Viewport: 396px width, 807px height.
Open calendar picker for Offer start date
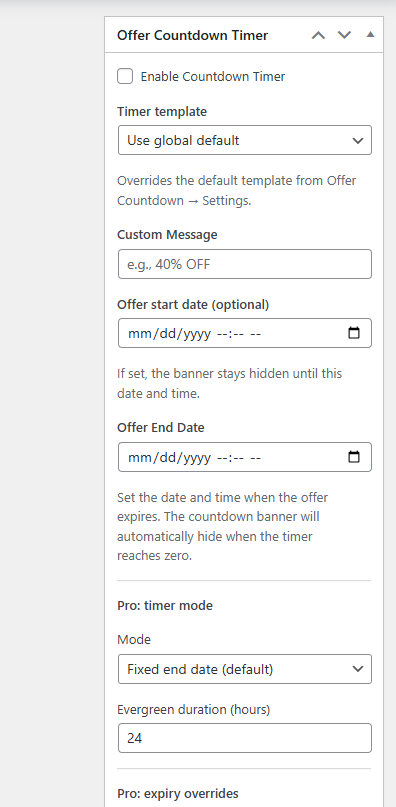tap(354, 333)
